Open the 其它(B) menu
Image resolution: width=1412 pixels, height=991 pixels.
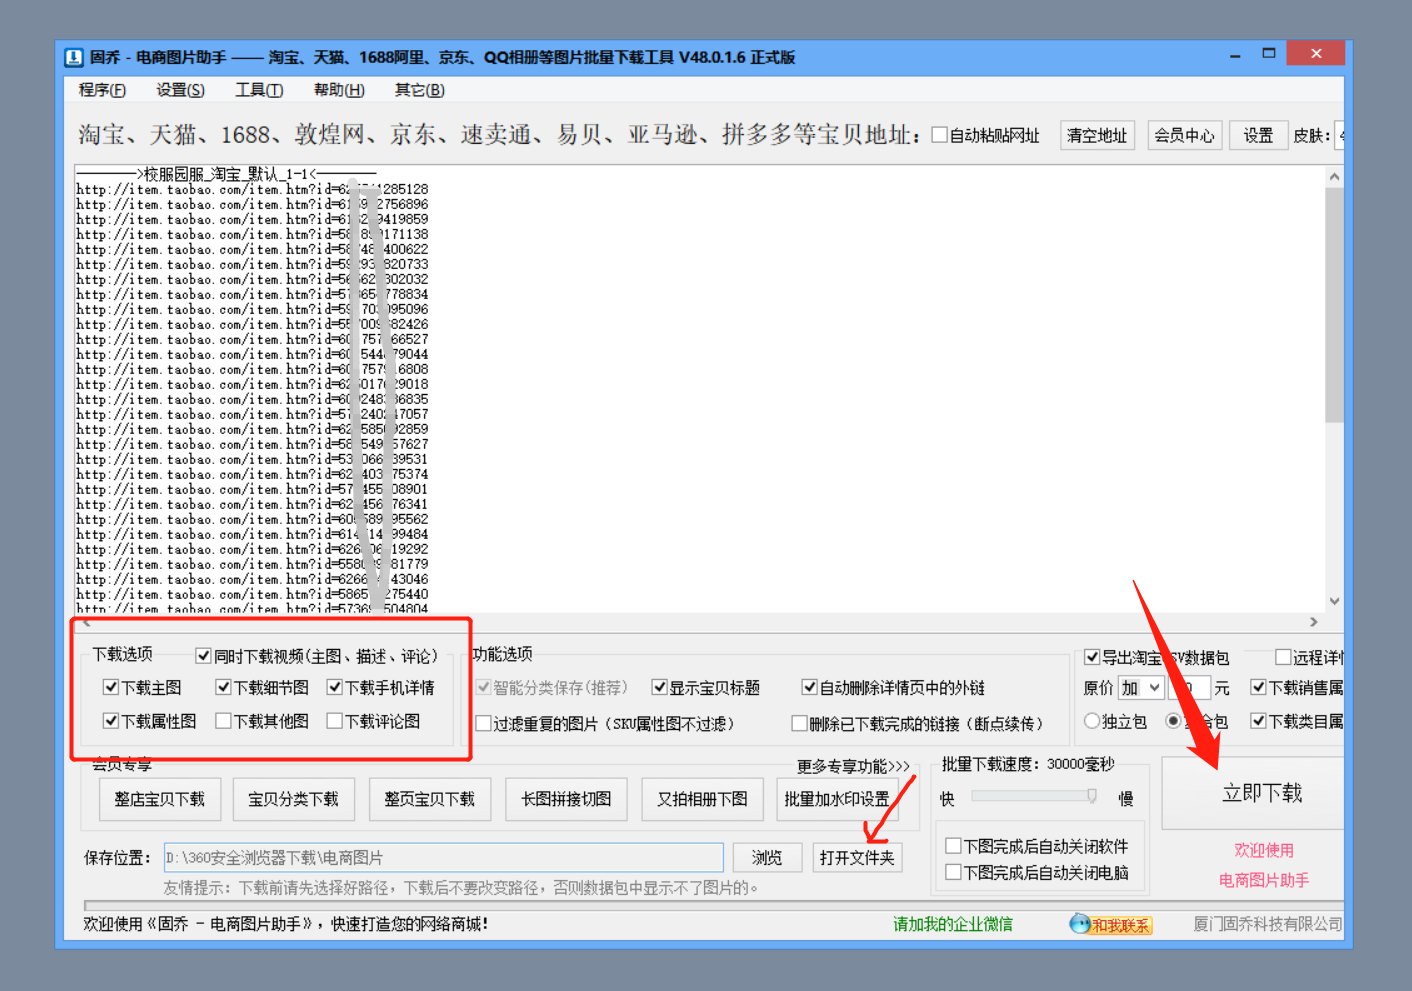click(x=418, y=90)
